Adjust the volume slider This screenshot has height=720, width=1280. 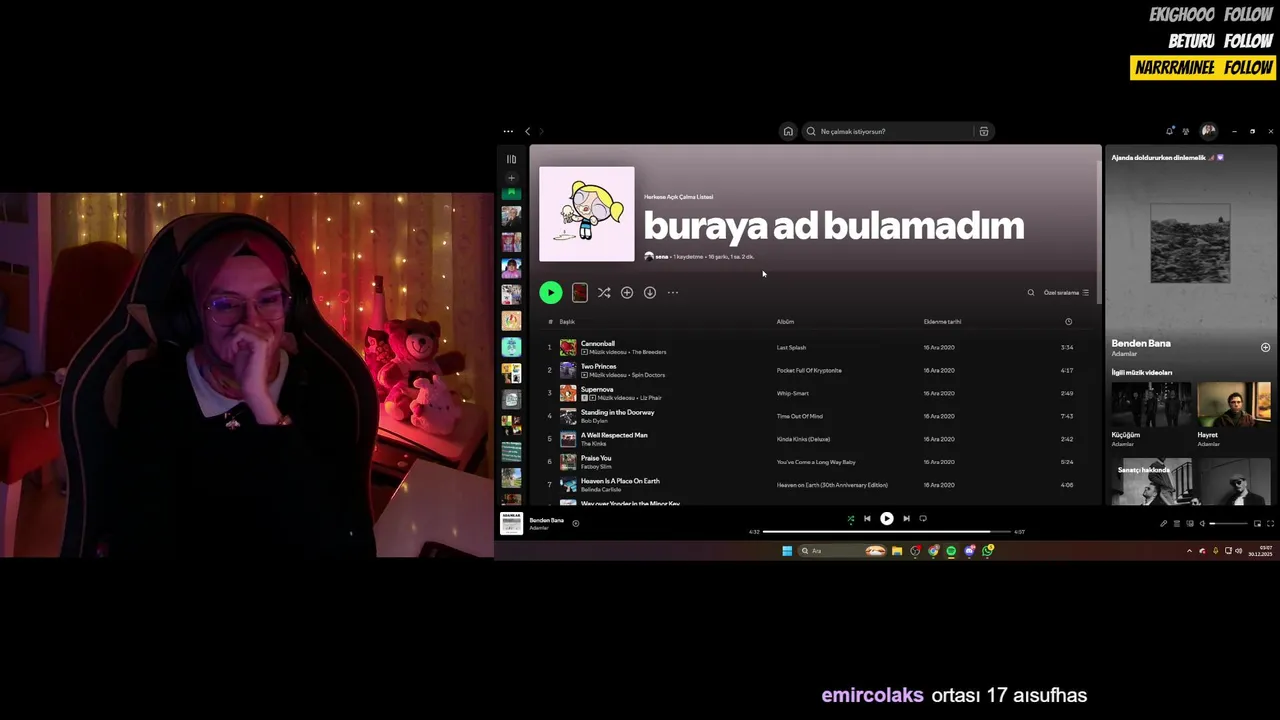coord(1229,524)
